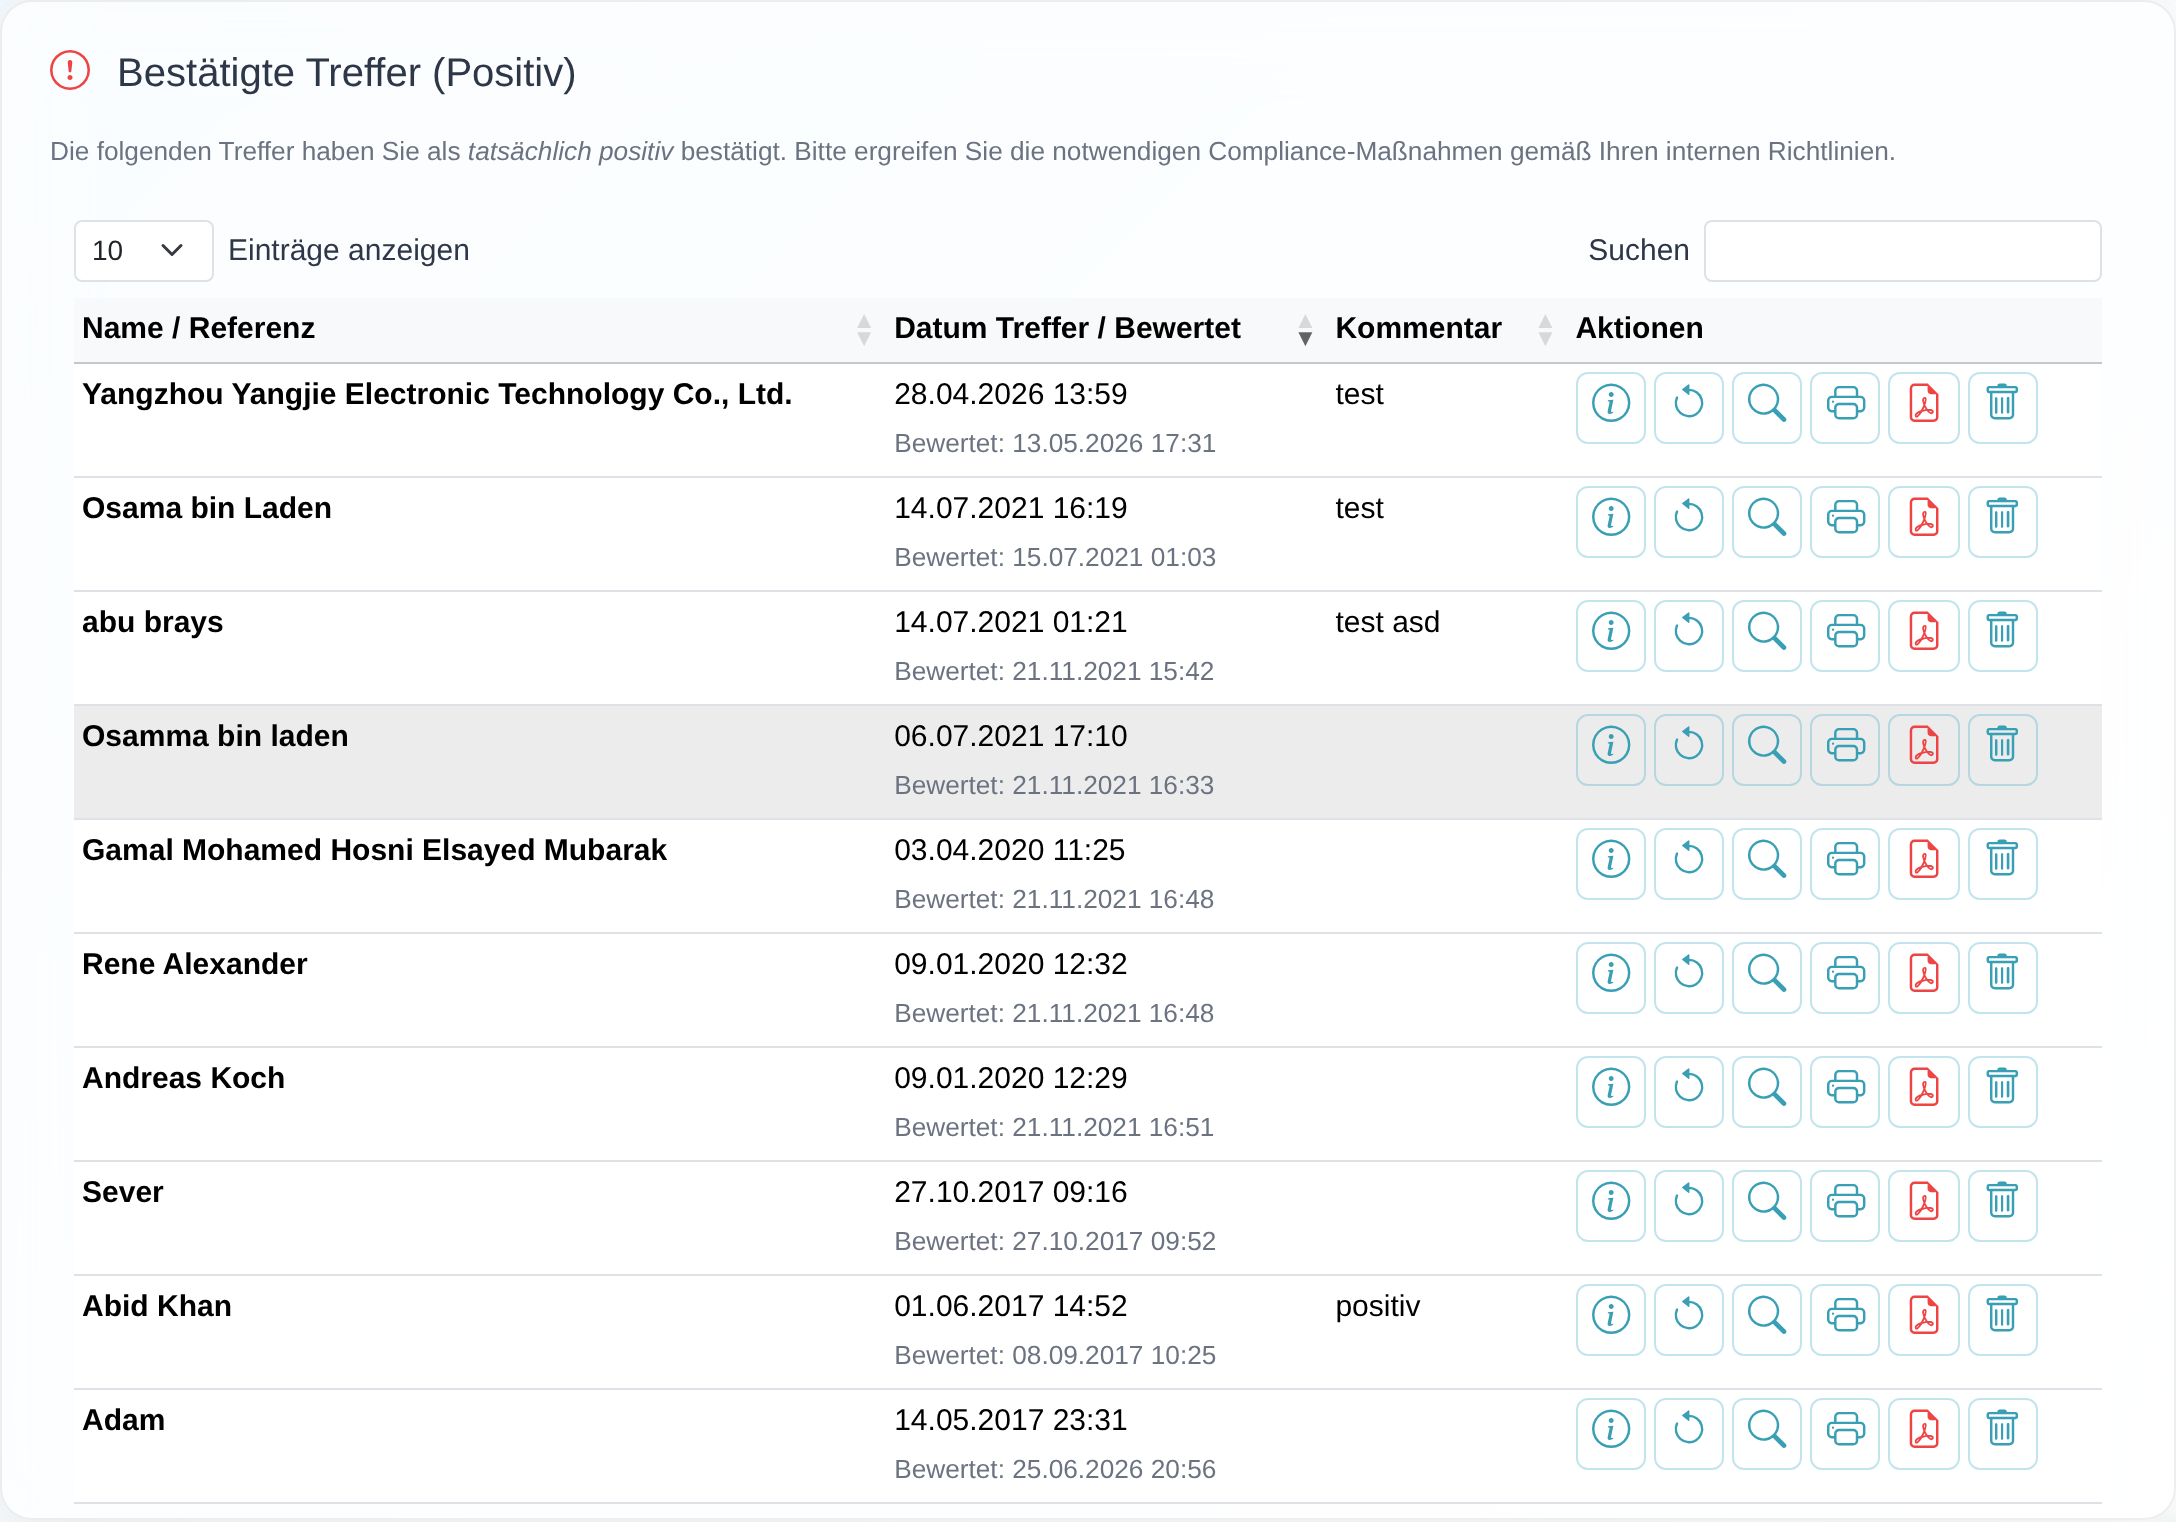Click 'Bewertet: 25.06.2026 20:56' text
Screen dimensions: 2176x1522
(x=1054, y=1469)
